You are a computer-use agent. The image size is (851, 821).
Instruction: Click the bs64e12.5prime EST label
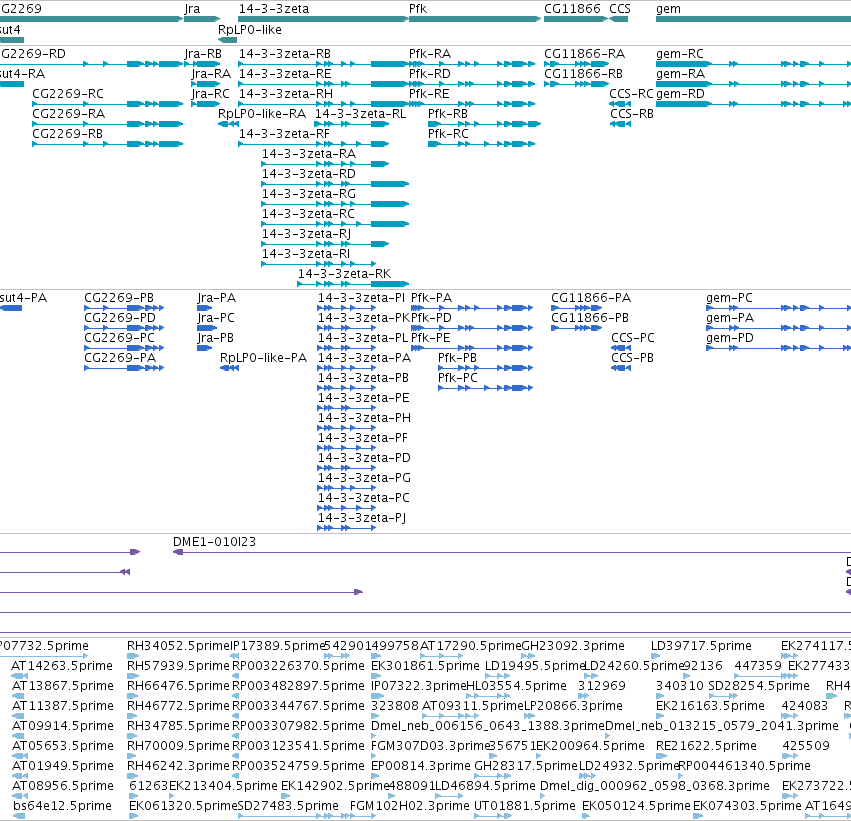click(x=62, y=806)
